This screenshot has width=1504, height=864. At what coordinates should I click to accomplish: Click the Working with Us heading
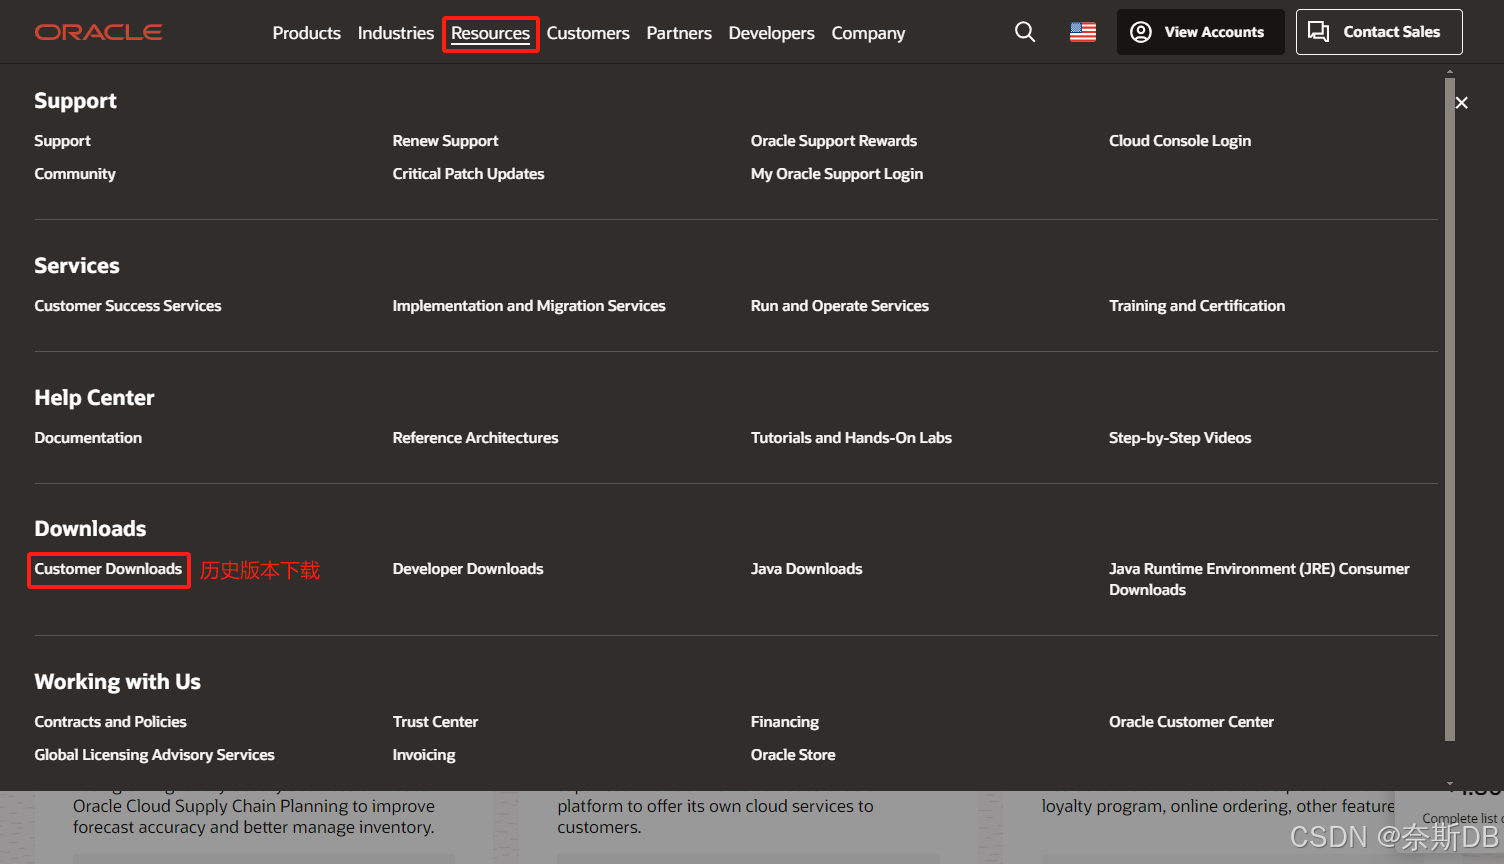[117, 682]
